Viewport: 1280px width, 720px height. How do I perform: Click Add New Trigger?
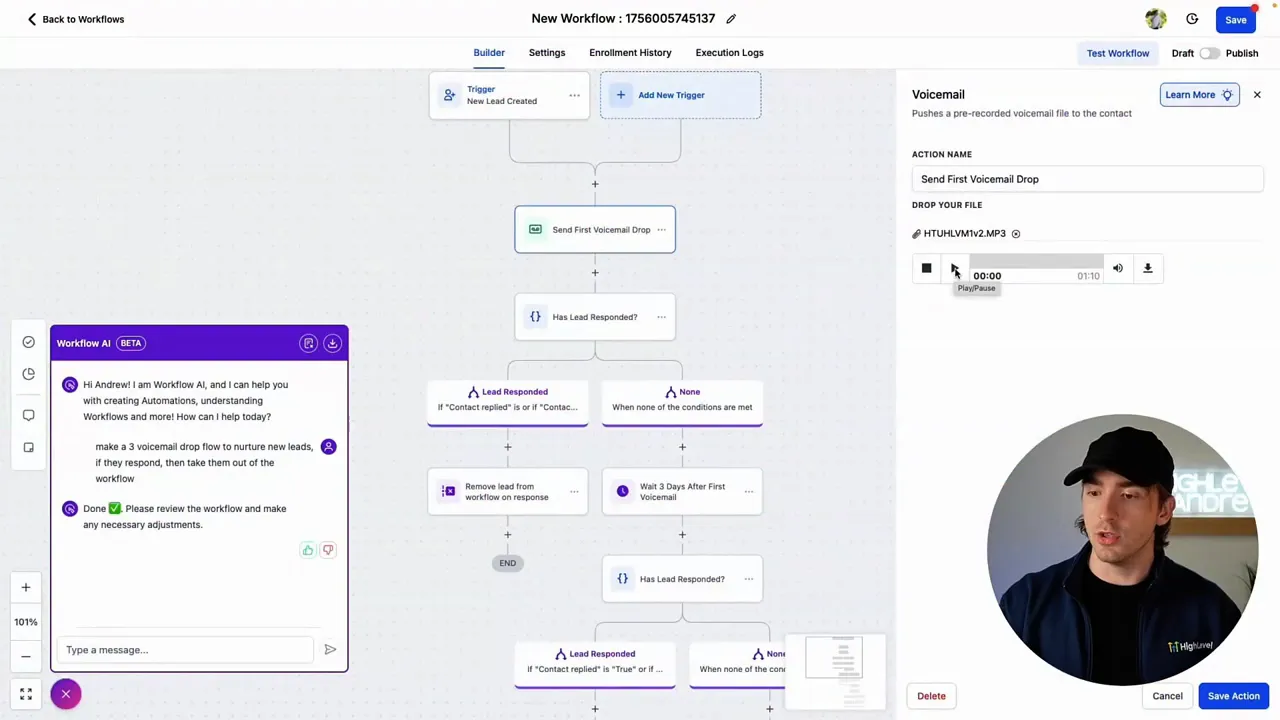pyautogui.click(x=680, y=95)
